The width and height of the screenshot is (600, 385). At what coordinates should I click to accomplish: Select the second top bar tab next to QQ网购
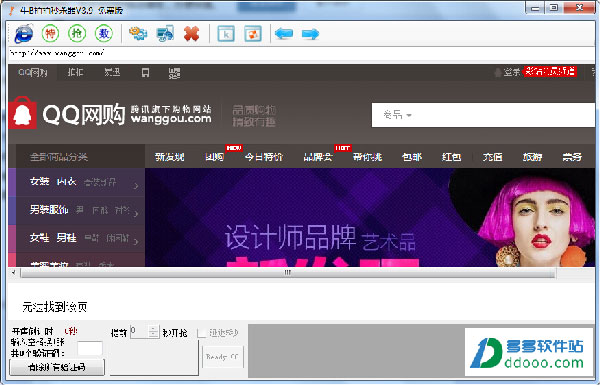(75, 72)
